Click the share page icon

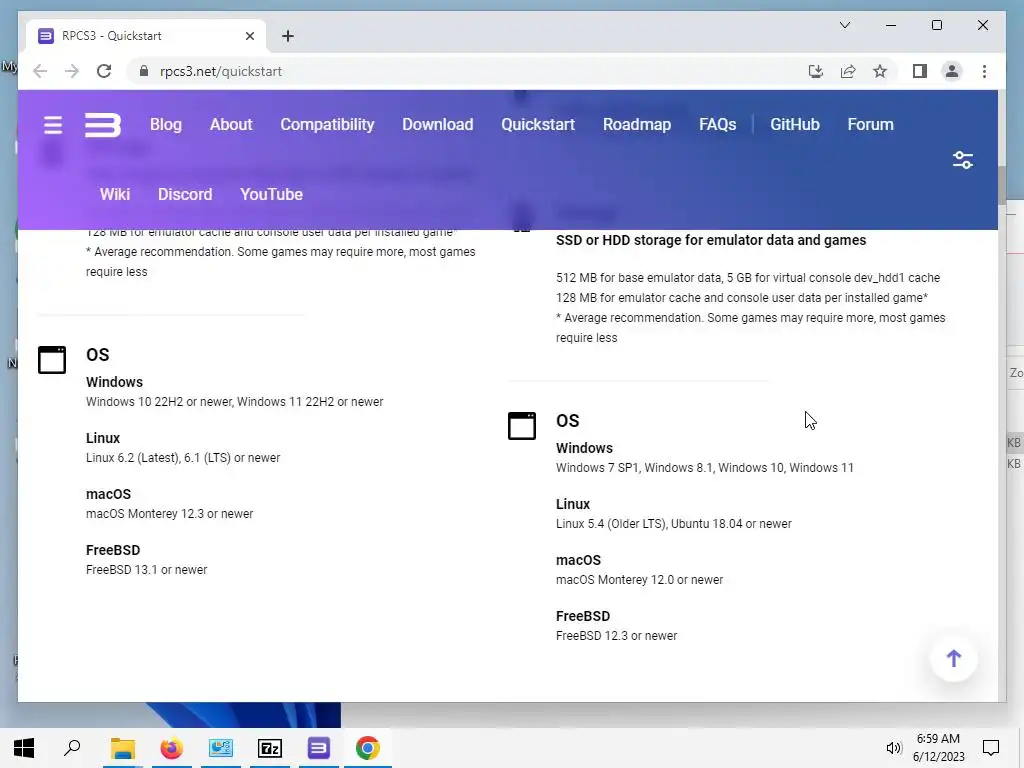pyautogui.click(x=848, y=71)
